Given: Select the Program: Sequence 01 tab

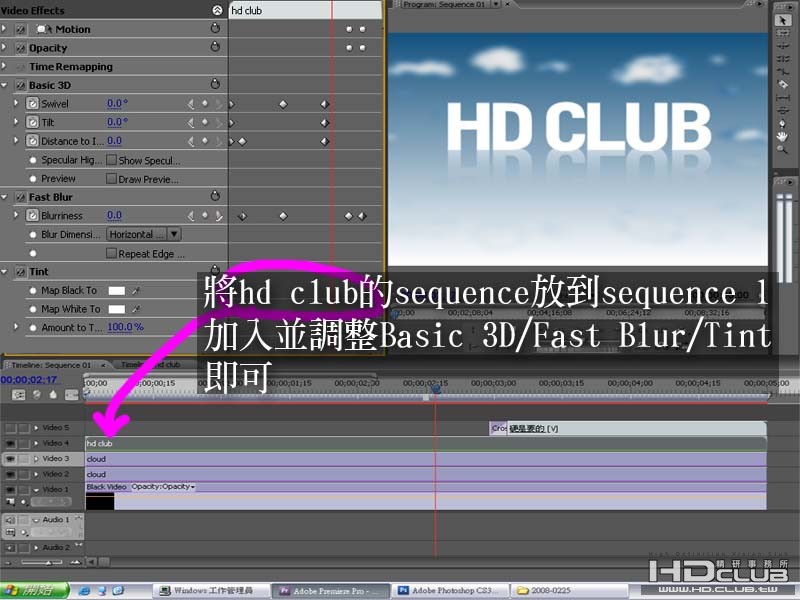Looking at the screenshot, I should [x=443, y=5].
